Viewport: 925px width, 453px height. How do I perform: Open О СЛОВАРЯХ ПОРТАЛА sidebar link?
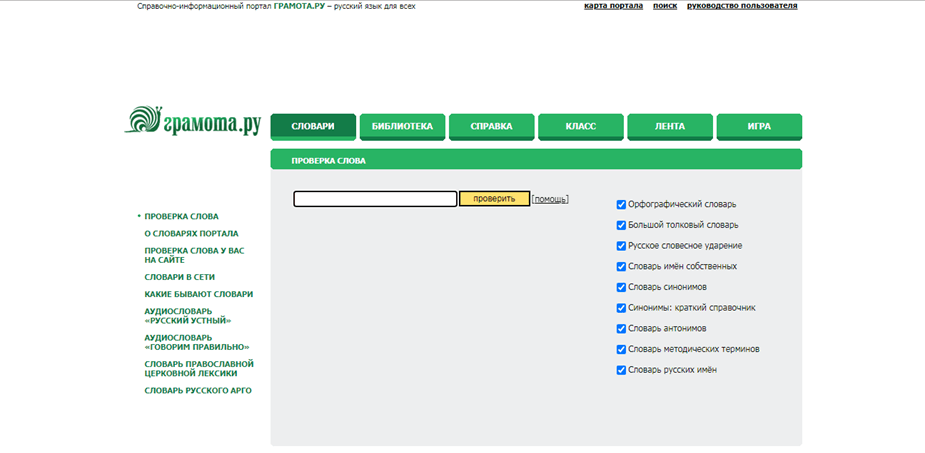coord(191,234)
